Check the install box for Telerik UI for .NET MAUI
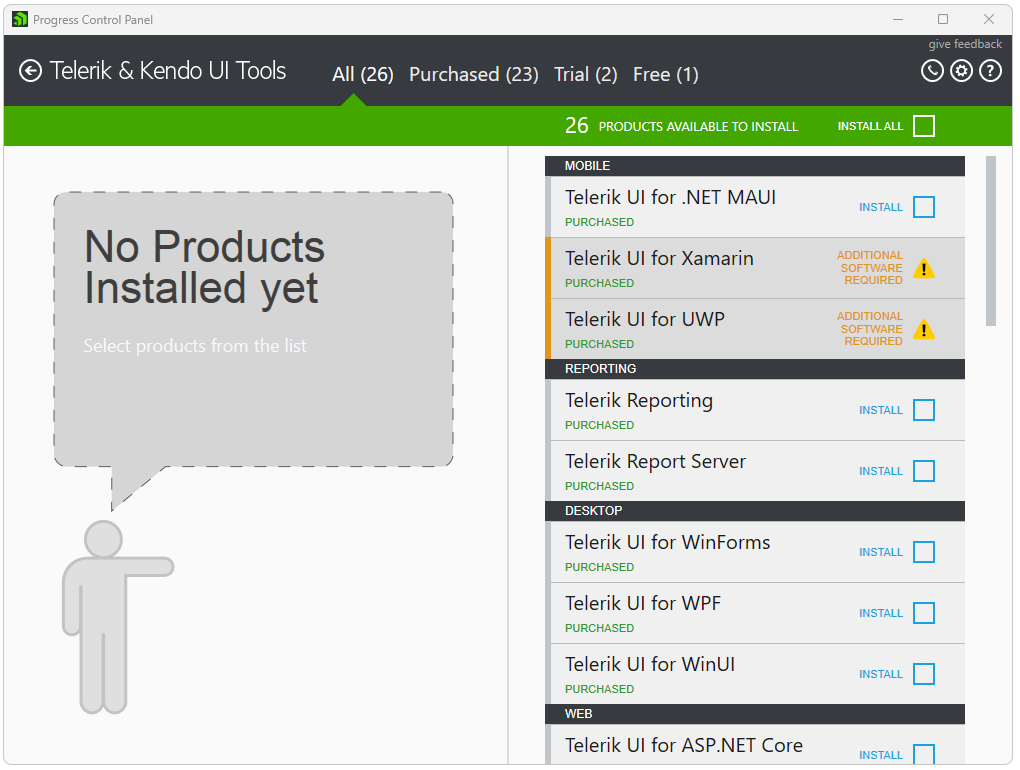 coord(923,207)
